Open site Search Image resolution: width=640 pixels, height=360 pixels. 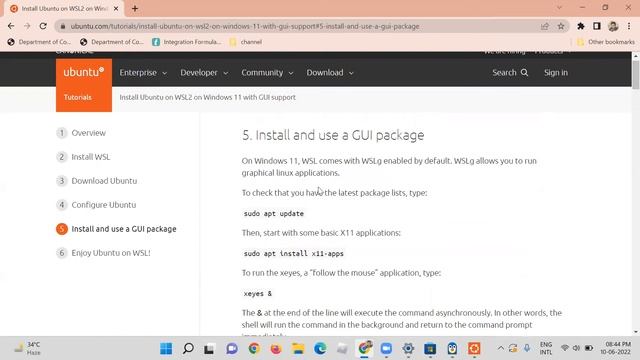point(510,73)
